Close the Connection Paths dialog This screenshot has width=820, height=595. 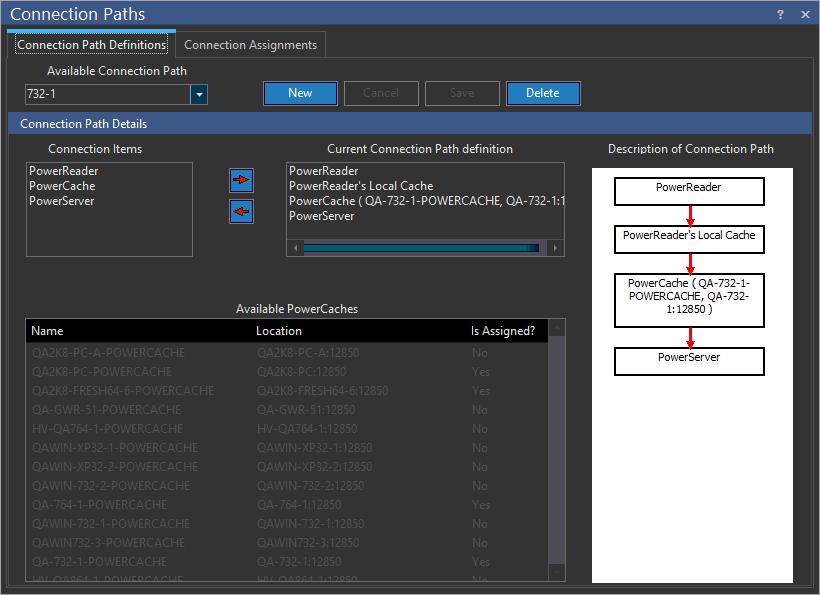coord(805,14)
